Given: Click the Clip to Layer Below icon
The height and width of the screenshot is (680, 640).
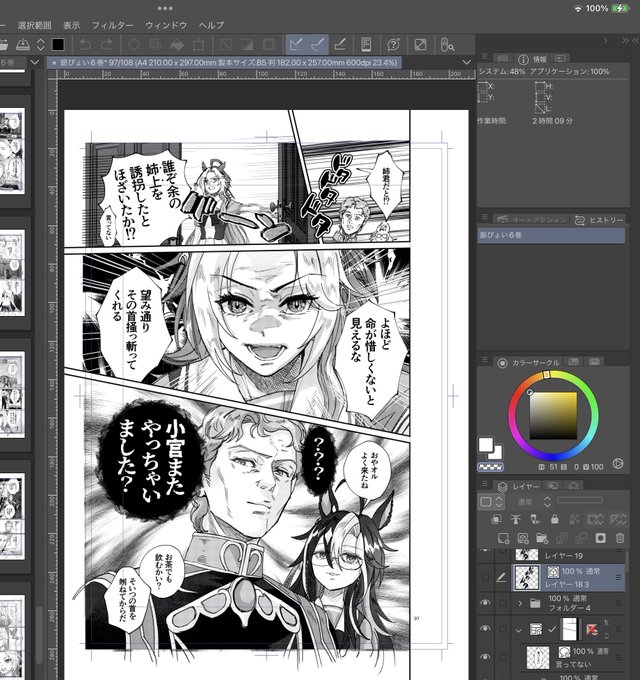Looking at the screenshot, I should coord(496,519).
